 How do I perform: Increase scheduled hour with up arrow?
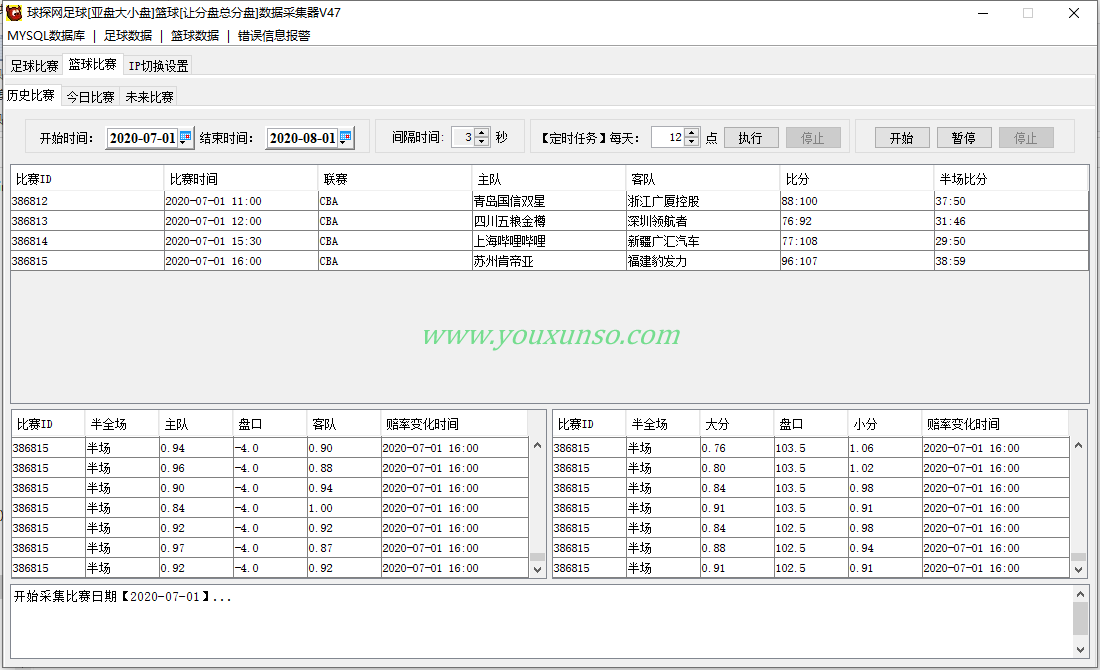click(692, 133)
